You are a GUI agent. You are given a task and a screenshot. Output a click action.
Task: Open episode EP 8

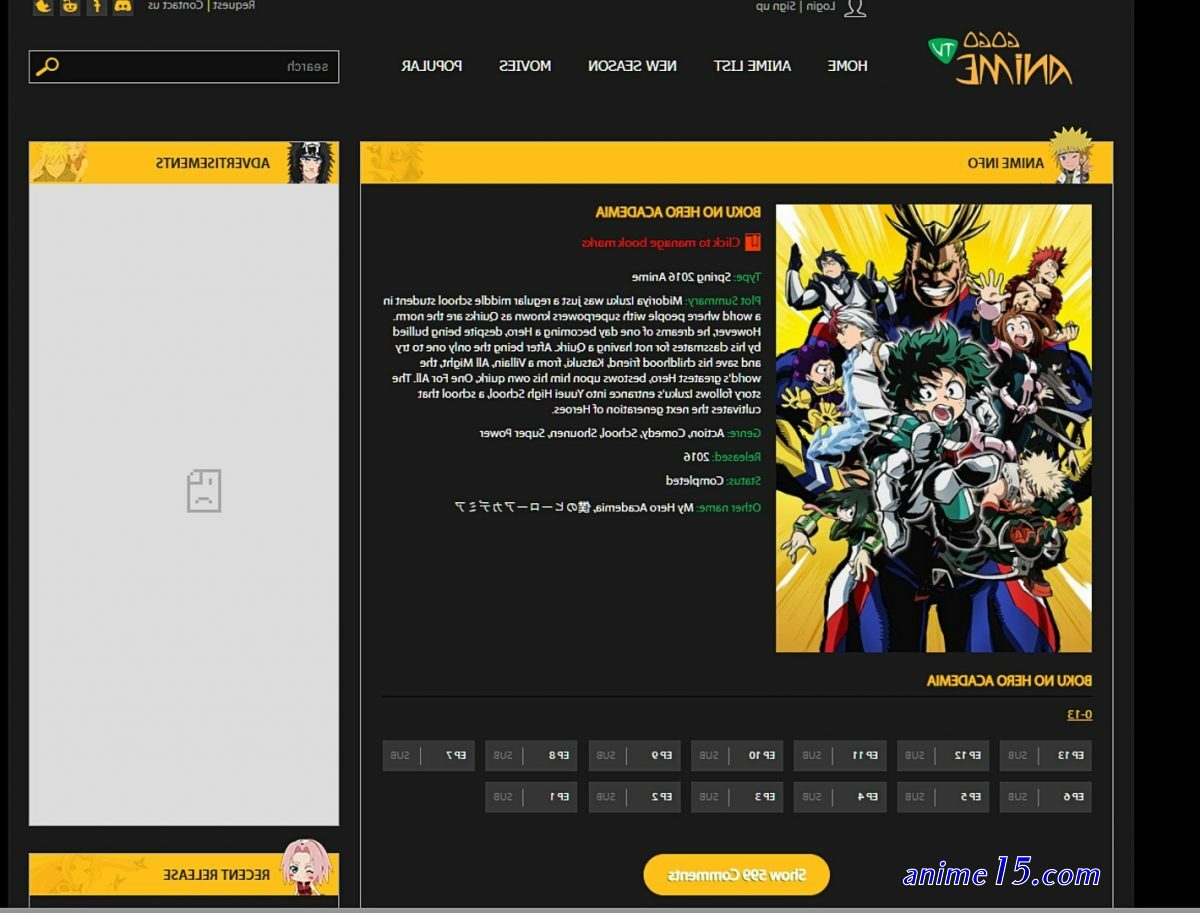(x=531, y=755)
